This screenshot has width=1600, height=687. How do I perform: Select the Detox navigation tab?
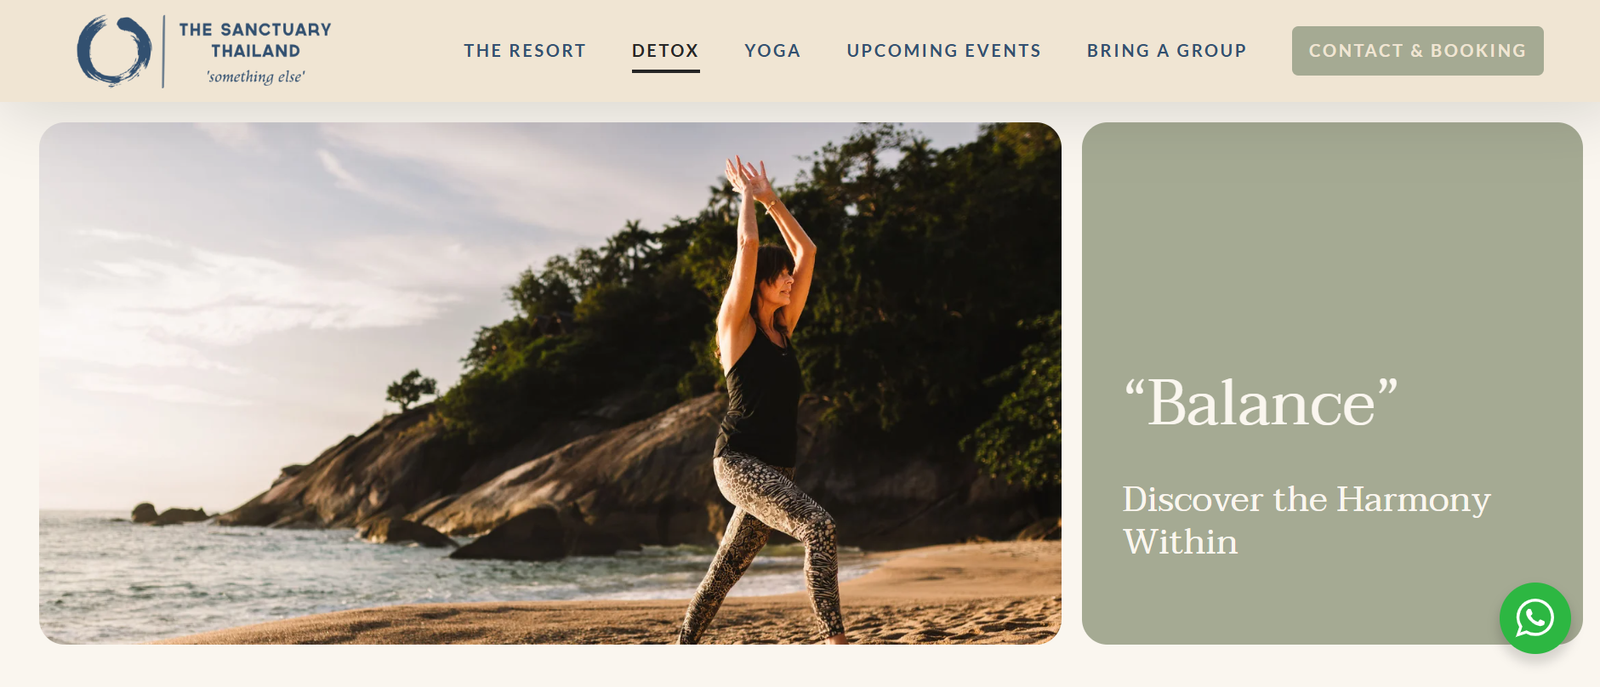(x=665, y=50)
